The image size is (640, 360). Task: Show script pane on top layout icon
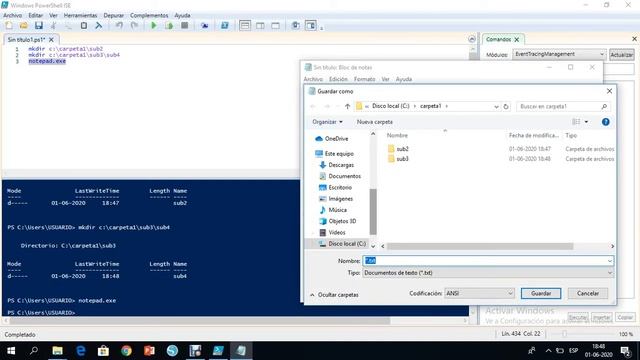[x=245, y=26]
